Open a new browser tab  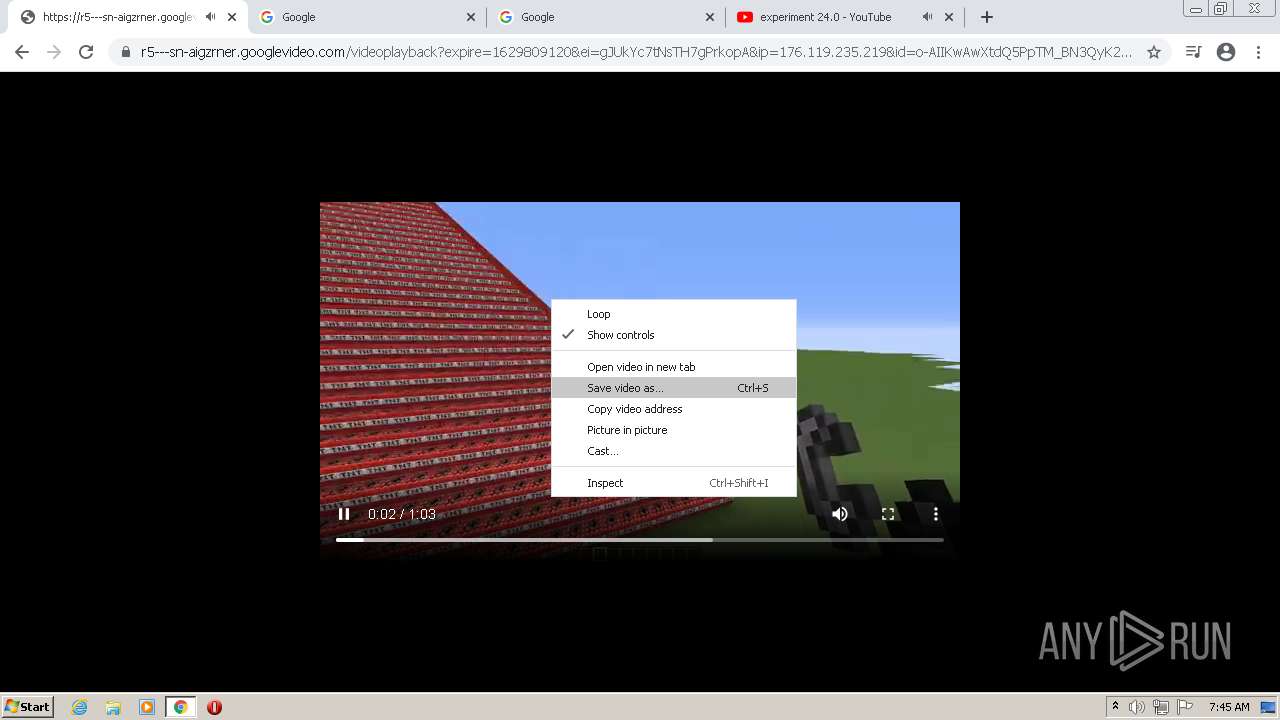[987, 17]
